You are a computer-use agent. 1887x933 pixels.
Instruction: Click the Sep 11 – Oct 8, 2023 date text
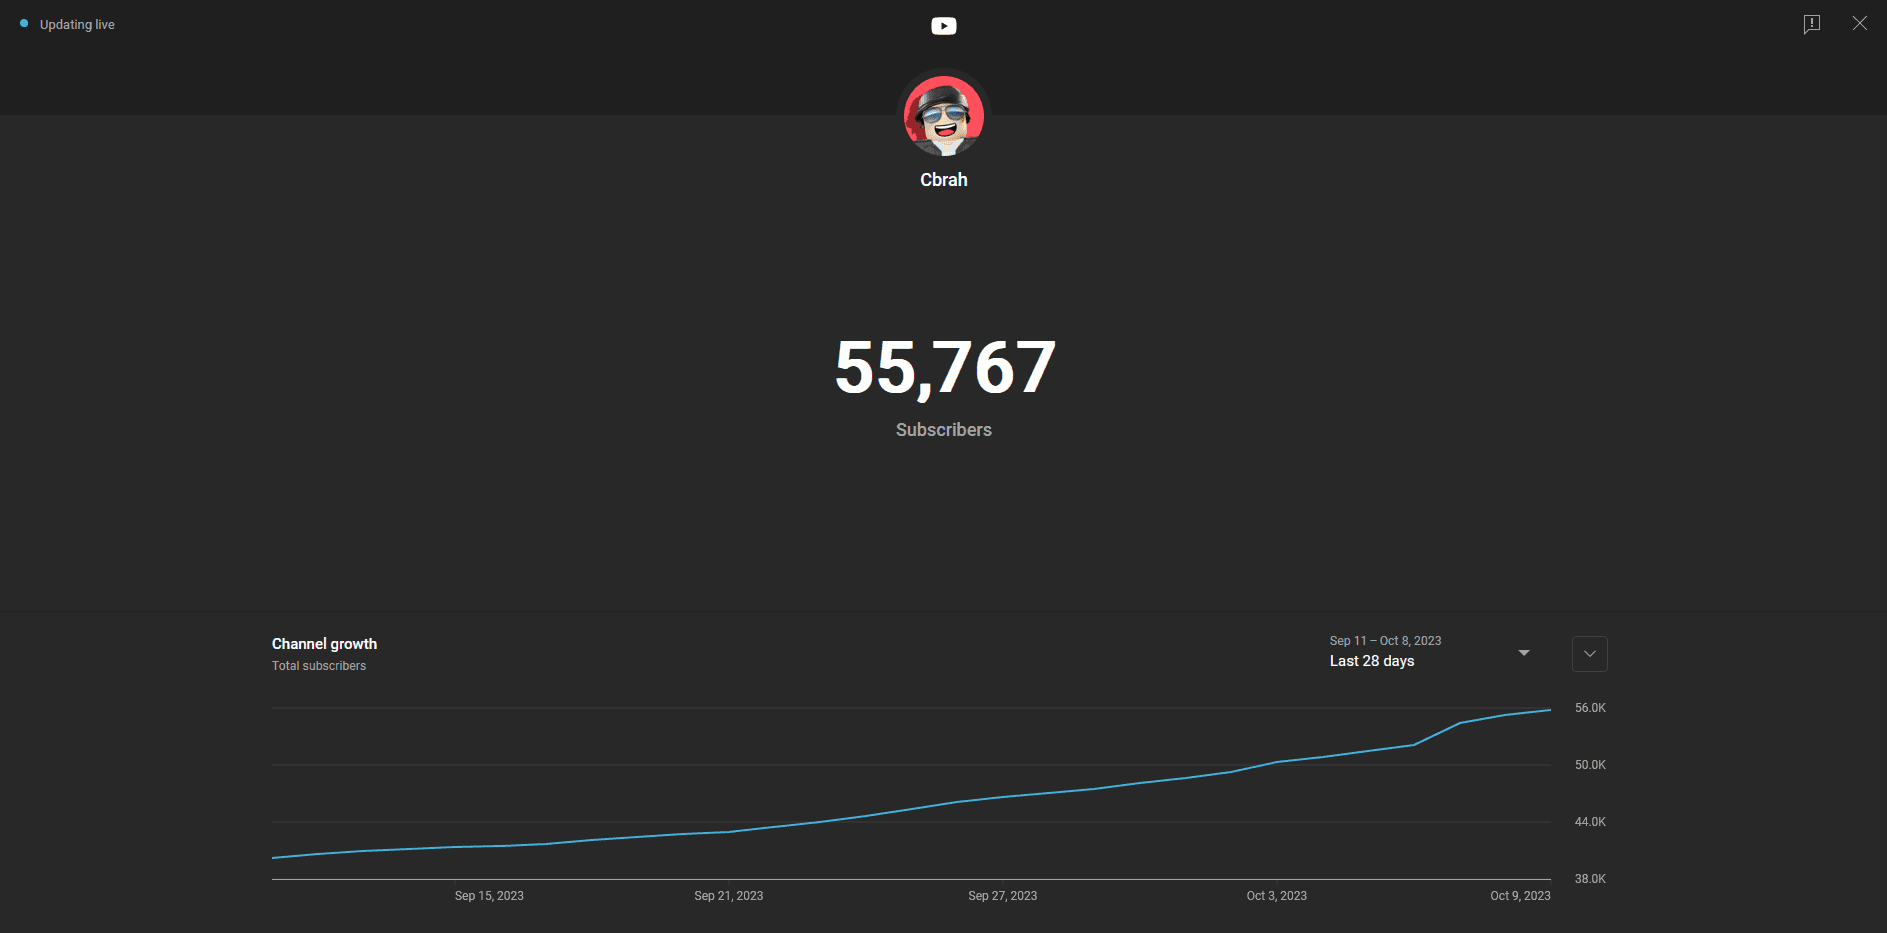click(x=1384, y=640)
